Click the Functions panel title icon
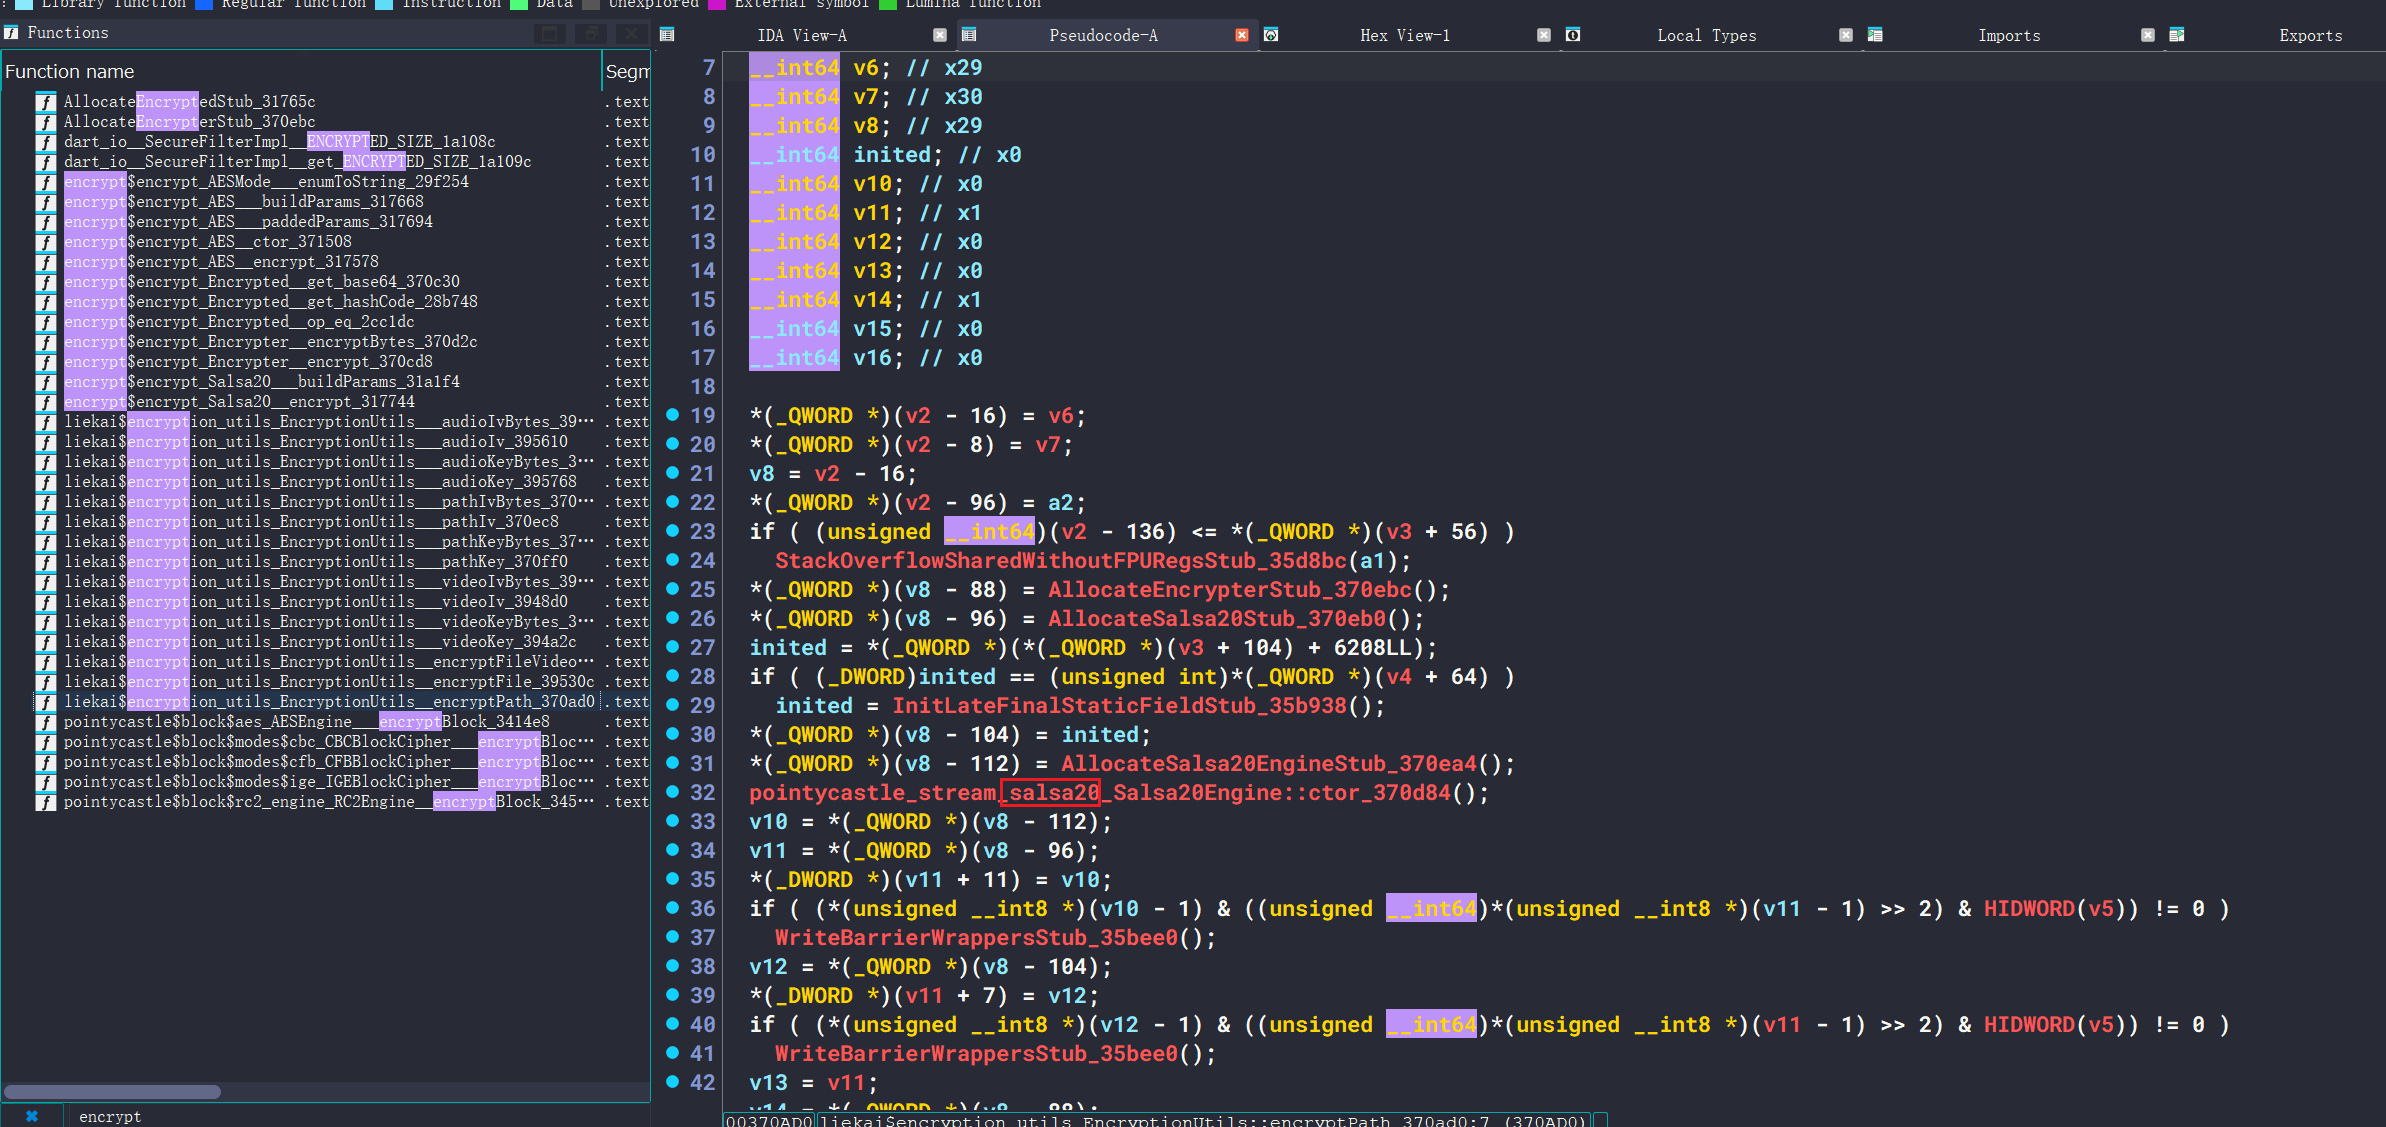 coord(11,33)
